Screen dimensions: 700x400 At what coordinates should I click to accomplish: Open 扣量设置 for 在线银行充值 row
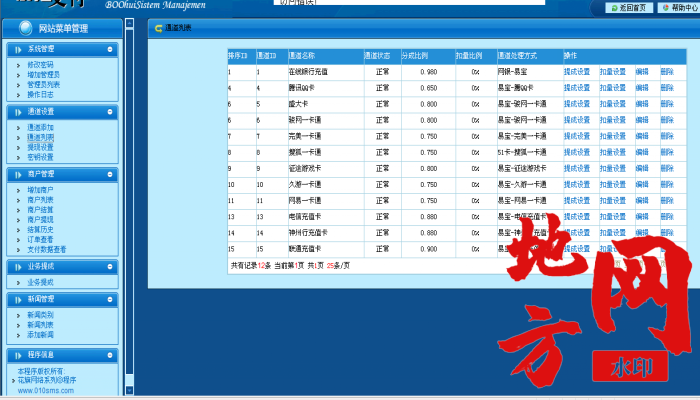click(612, 72)
